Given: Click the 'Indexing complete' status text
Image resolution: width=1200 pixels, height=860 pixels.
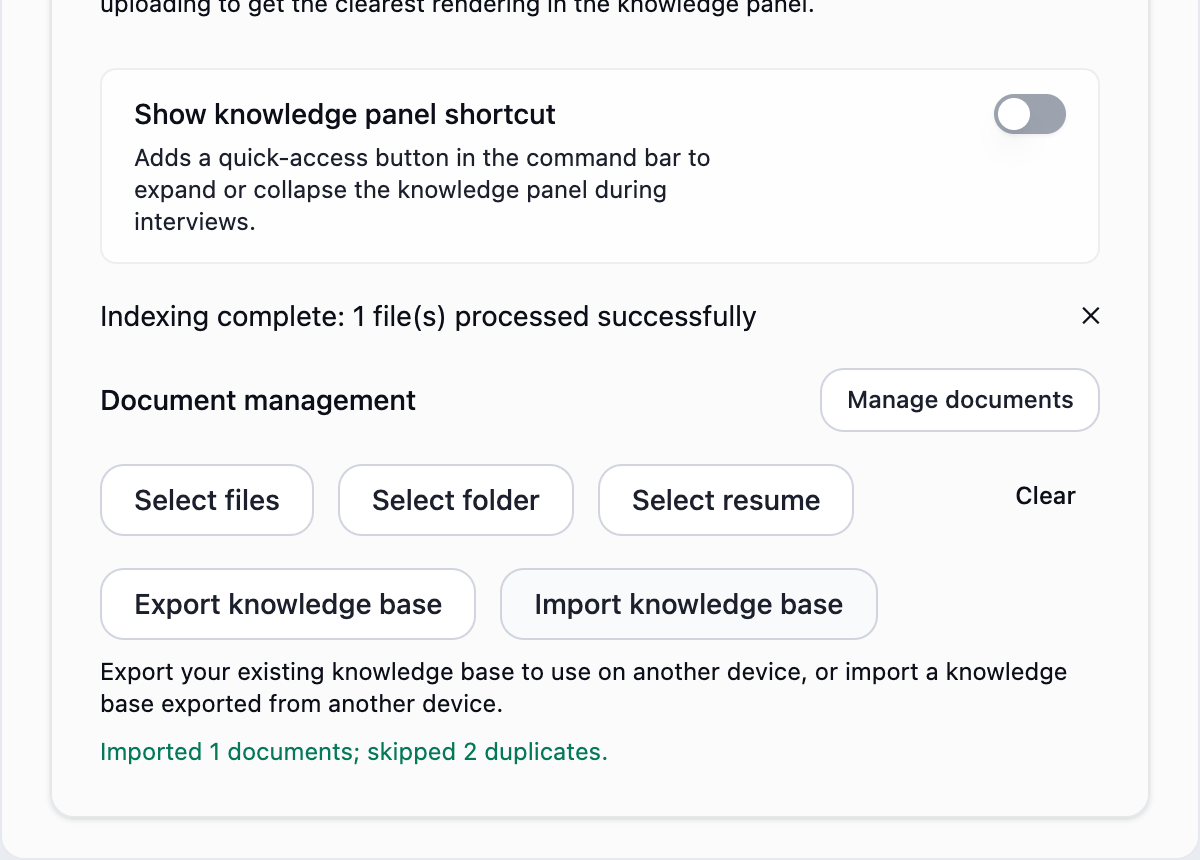Looking at the screenshot, I should (x=428, y=317).
